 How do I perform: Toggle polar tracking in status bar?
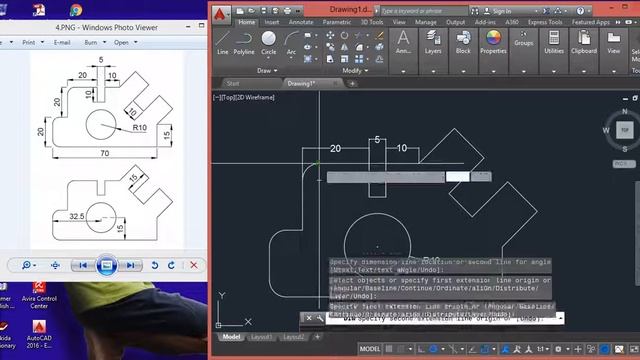(x=433, y=349)
